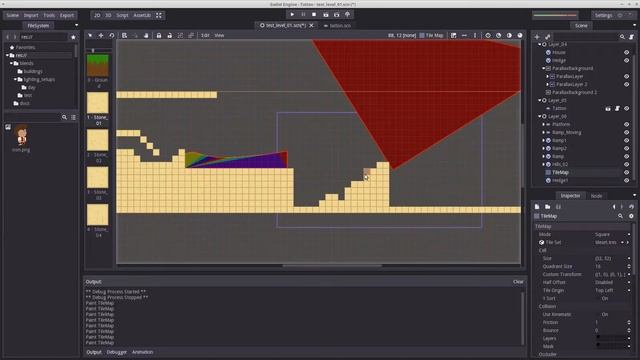Image resolution: width=640 pixels, height=360 pixels.
Task: Play the edited scene icon
Action: tap(325, 15)
